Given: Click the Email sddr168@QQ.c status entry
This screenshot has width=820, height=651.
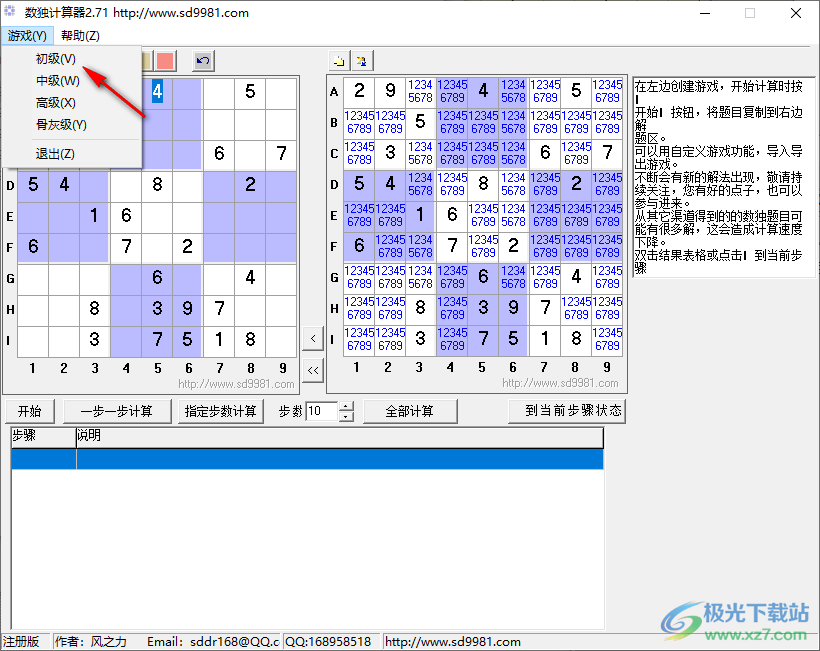Looking at the screenshot, I should coord(213,642).
